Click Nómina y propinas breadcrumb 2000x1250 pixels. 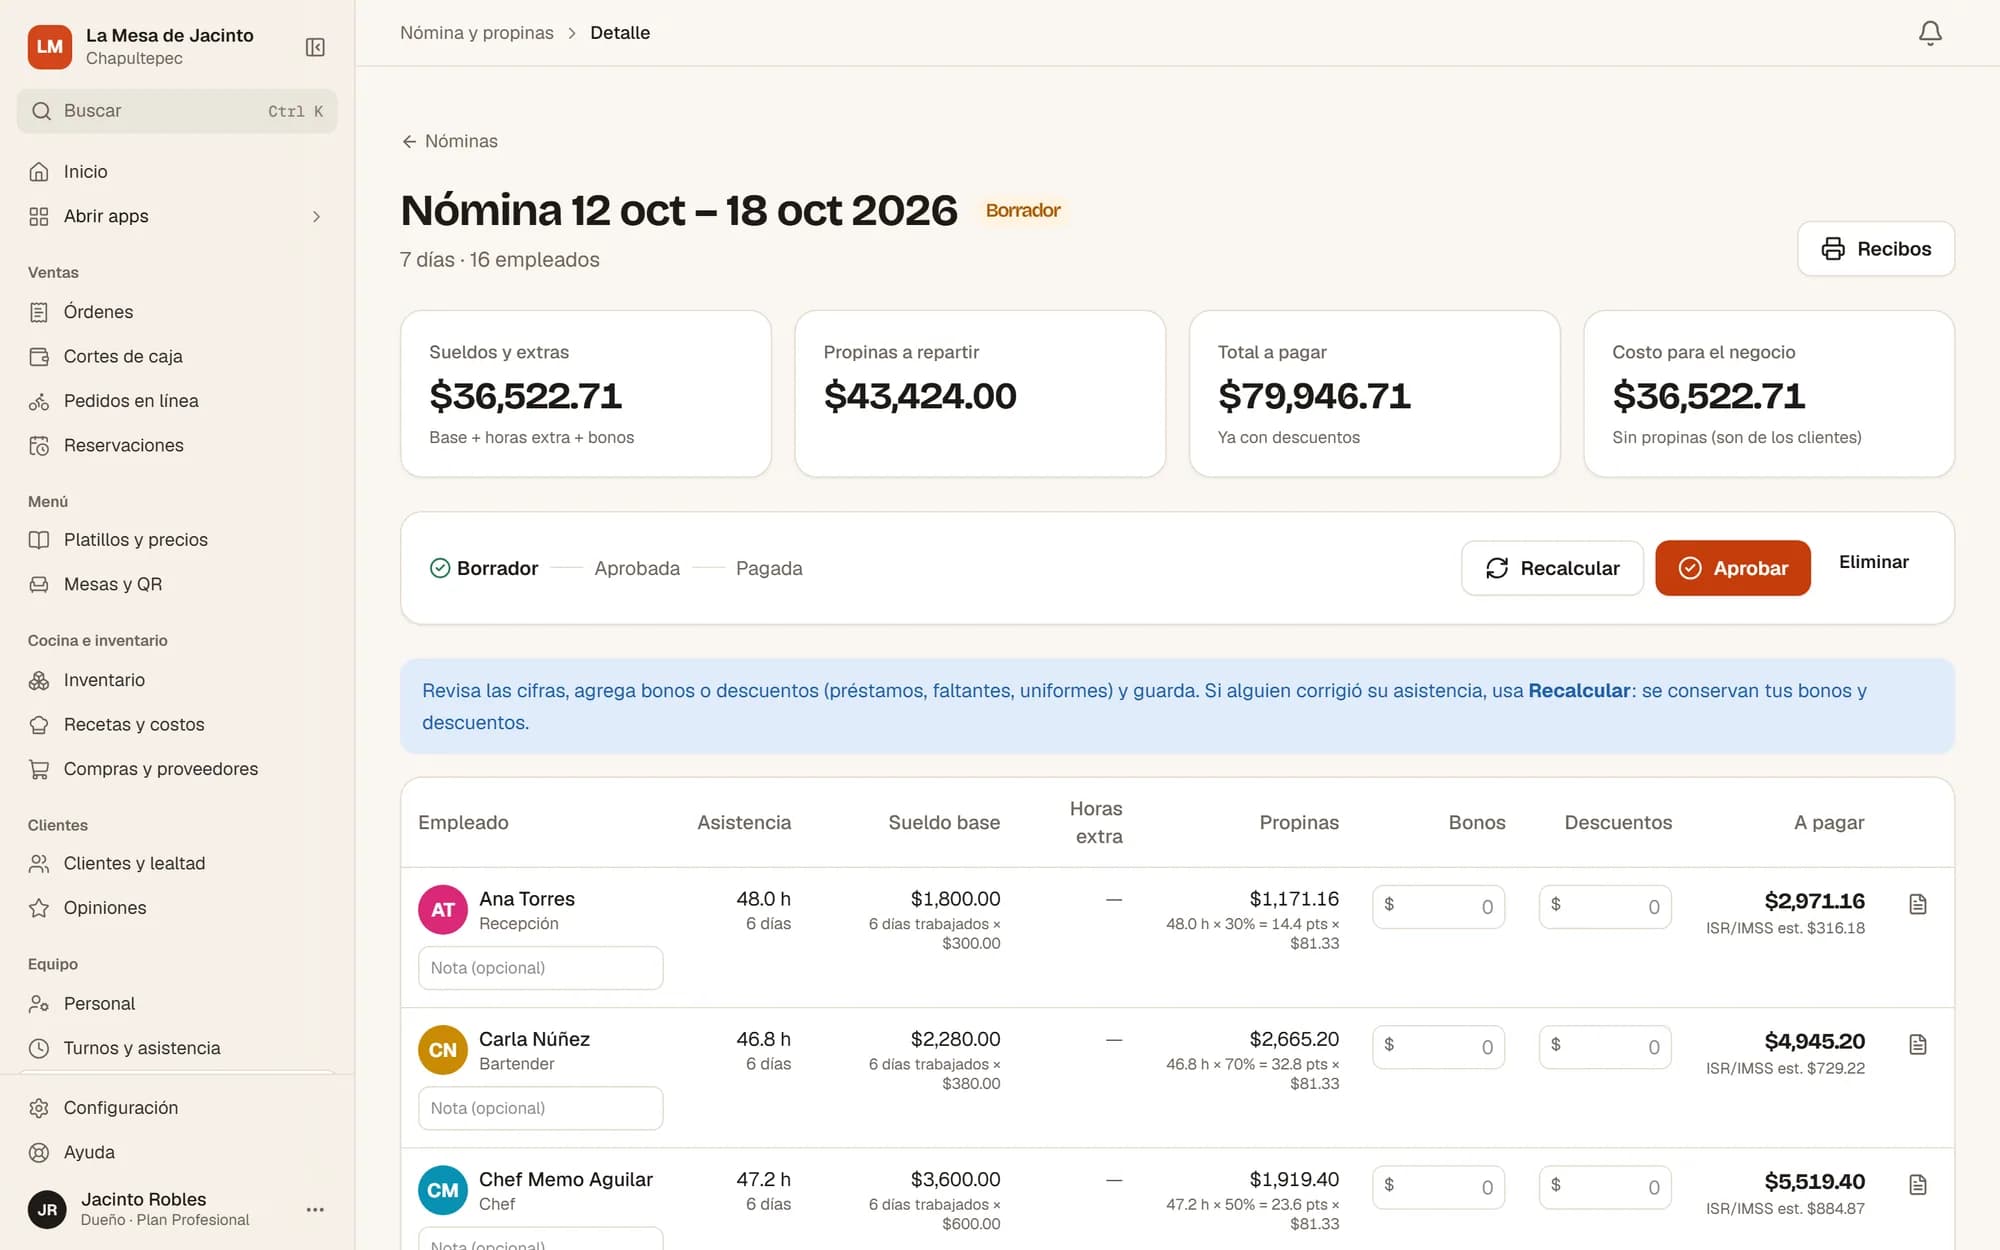477,33
